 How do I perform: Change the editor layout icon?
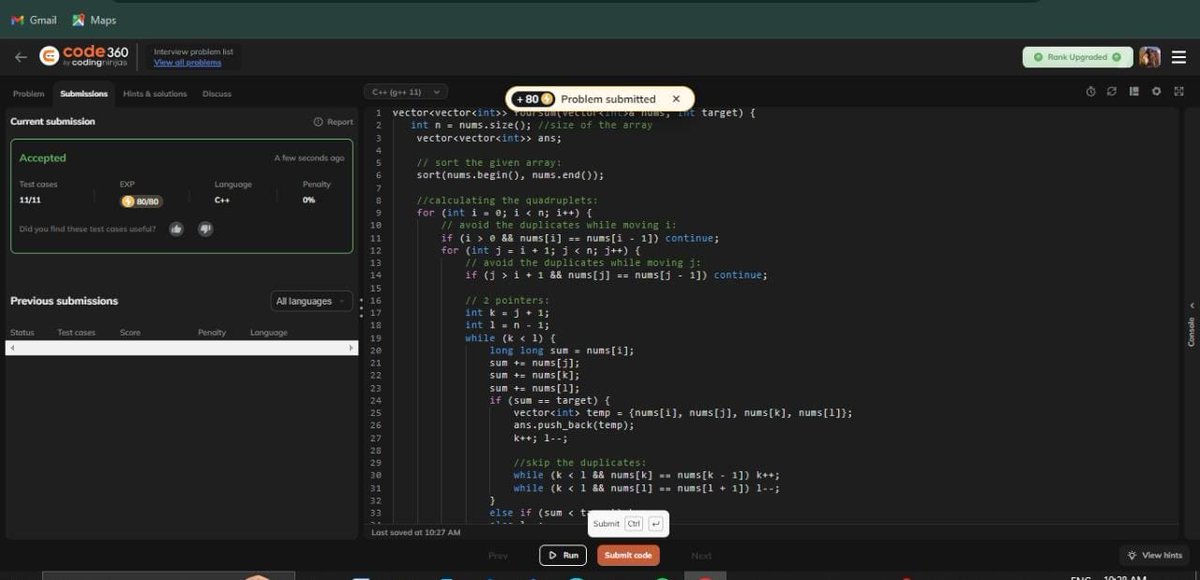point(1134,92)
